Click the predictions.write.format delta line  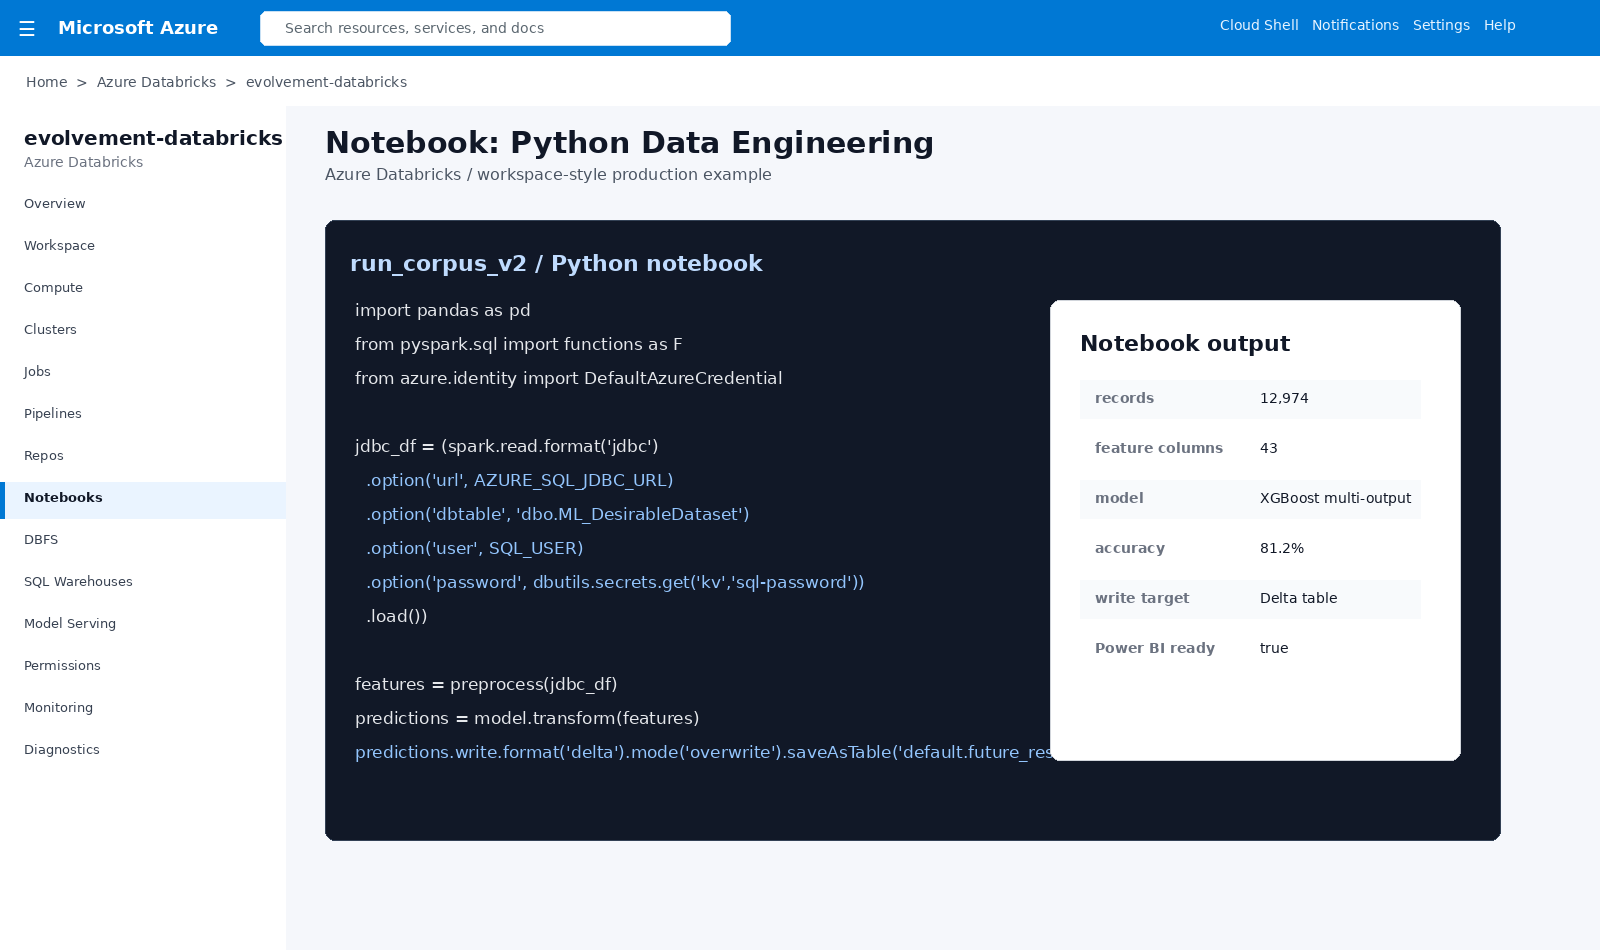[x=703, y=752]
